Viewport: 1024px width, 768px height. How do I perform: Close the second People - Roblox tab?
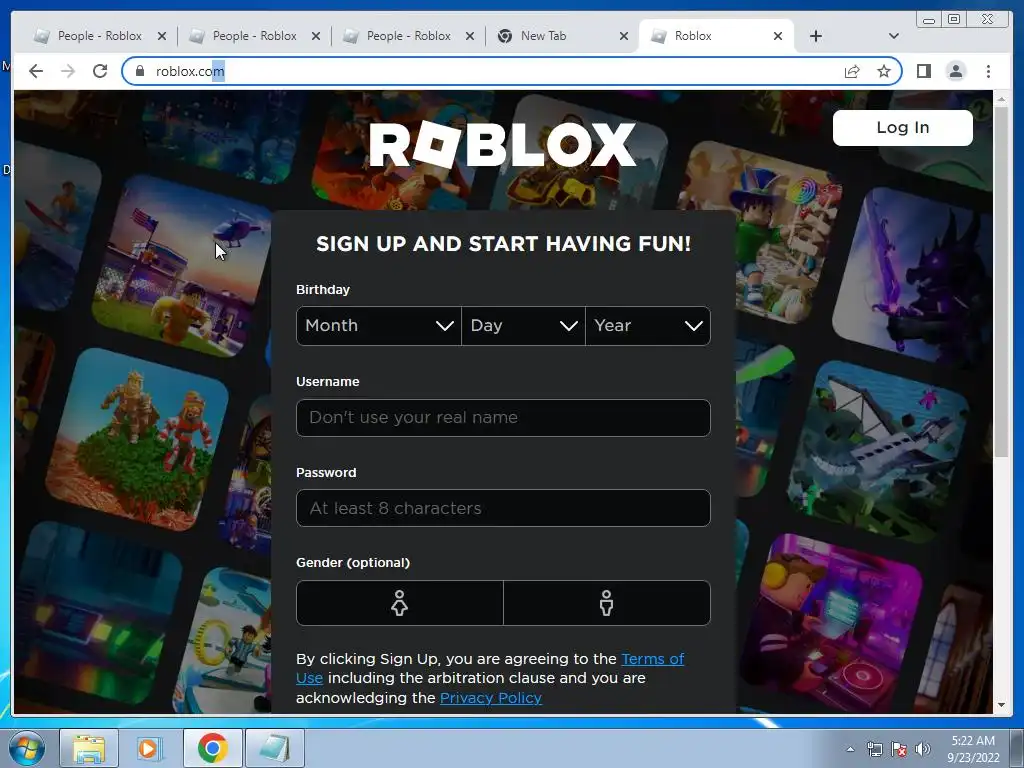316,36
